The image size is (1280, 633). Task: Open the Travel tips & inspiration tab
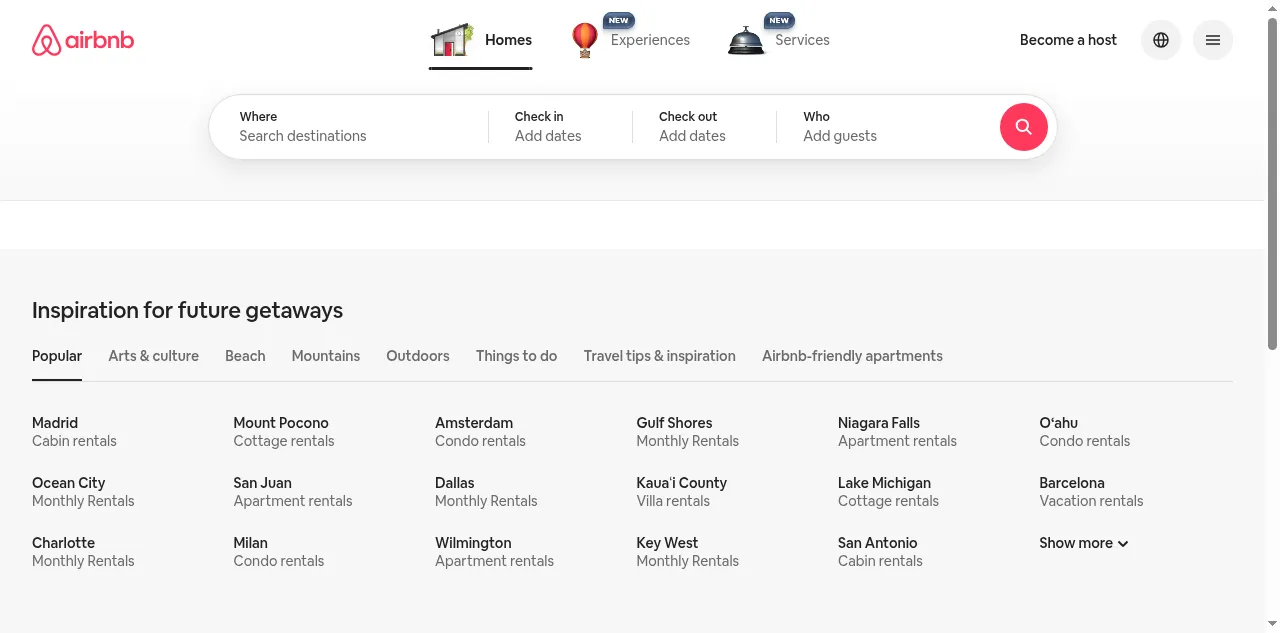click(x=659, y=356)
